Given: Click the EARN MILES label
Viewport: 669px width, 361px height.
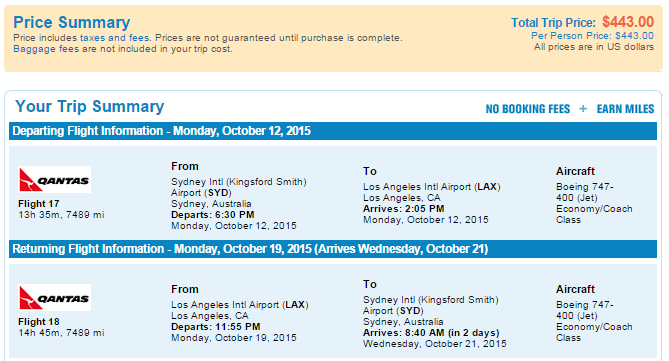Looking at the screenshot, I should click(x=625, y=109).
